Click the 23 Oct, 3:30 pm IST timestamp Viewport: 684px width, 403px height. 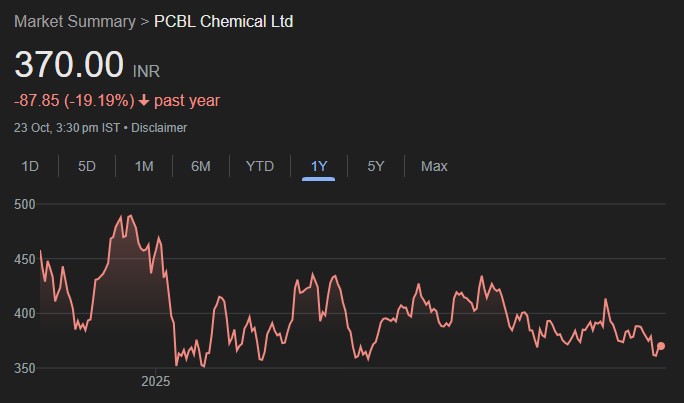click(67, 128)
